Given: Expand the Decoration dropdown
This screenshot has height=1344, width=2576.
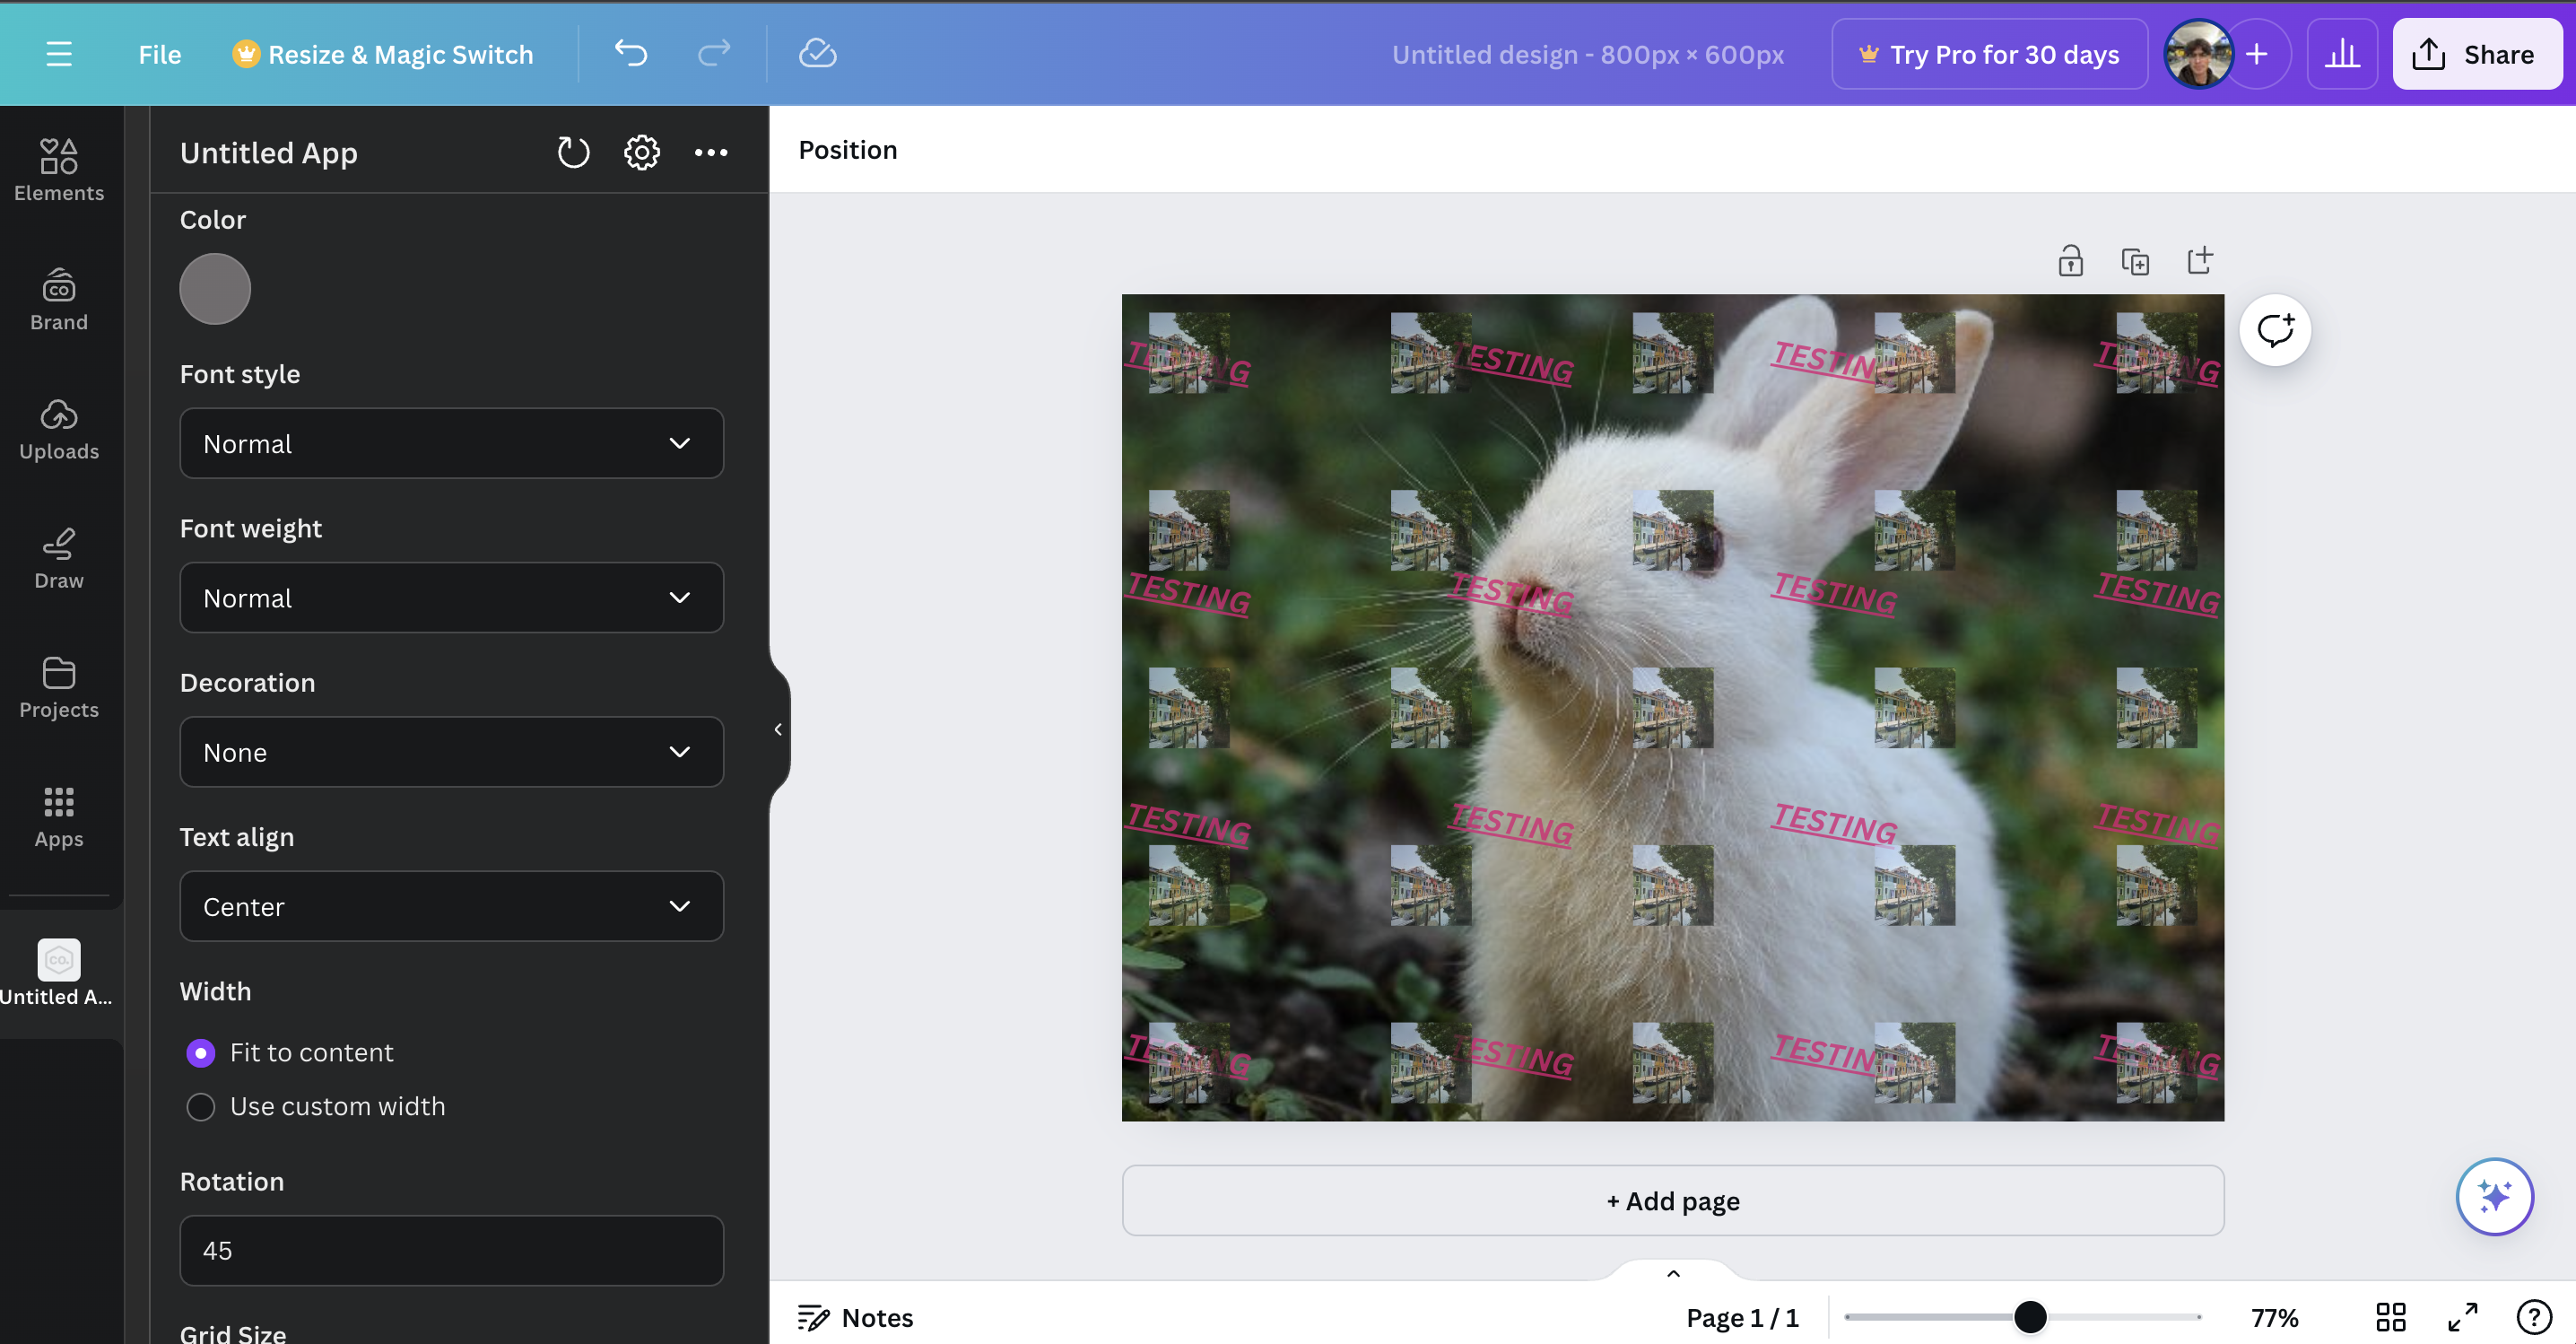Looking at the screenshot, I should tap(451, 752).
